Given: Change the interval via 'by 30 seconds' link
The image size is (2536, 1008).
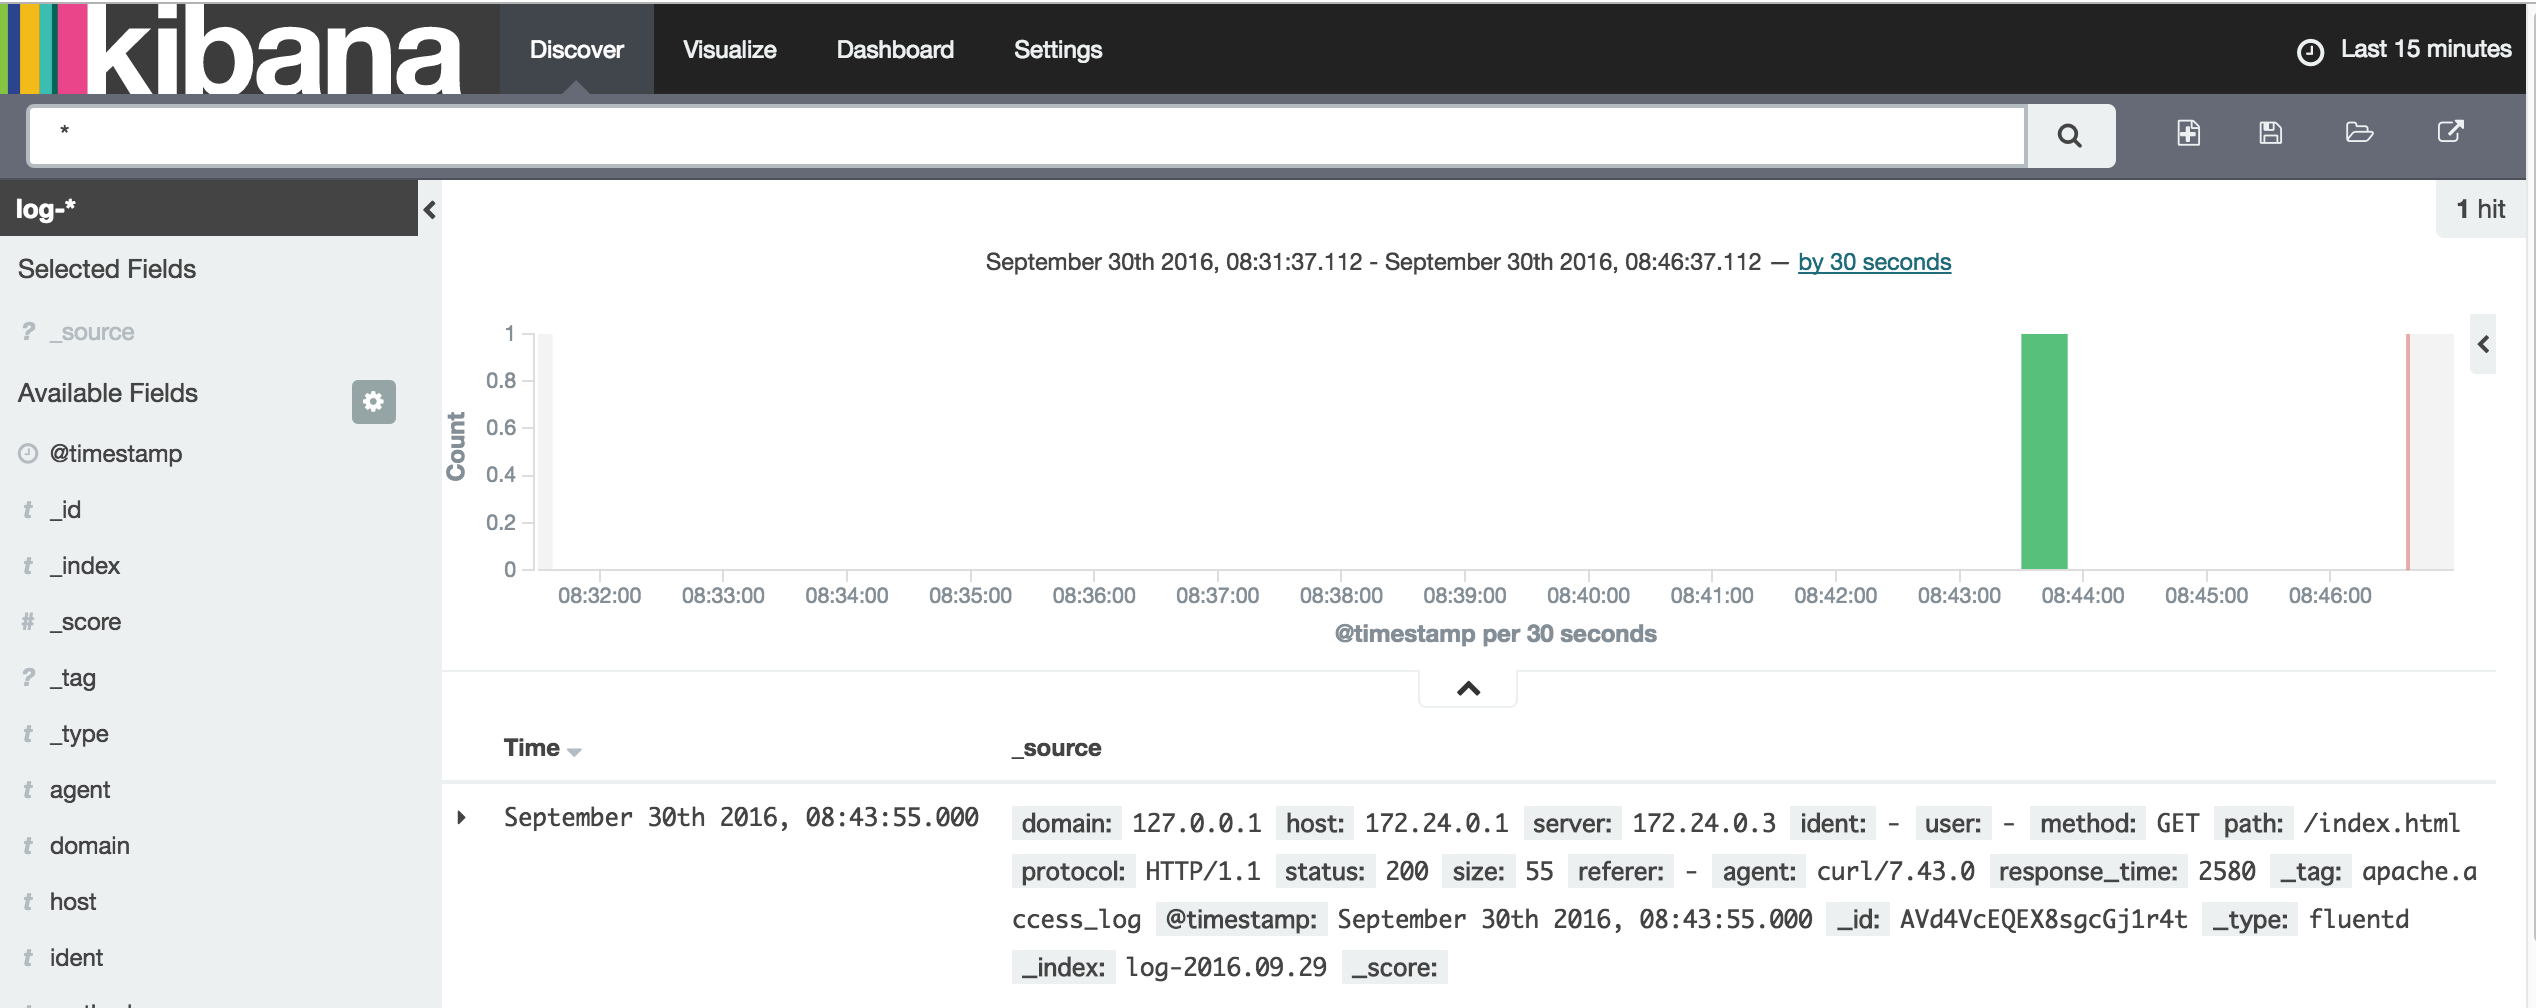Looking at the screenshot, I should coord(1874,262).
